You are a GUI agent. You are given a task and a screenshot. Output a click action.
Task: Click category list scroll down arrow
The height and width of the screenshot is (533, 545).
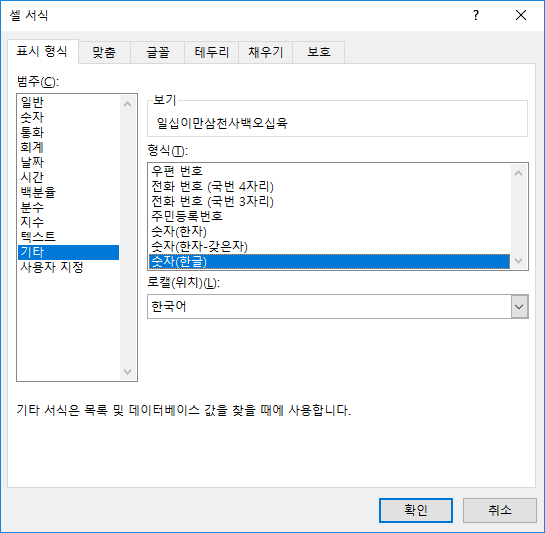(128, 372)
